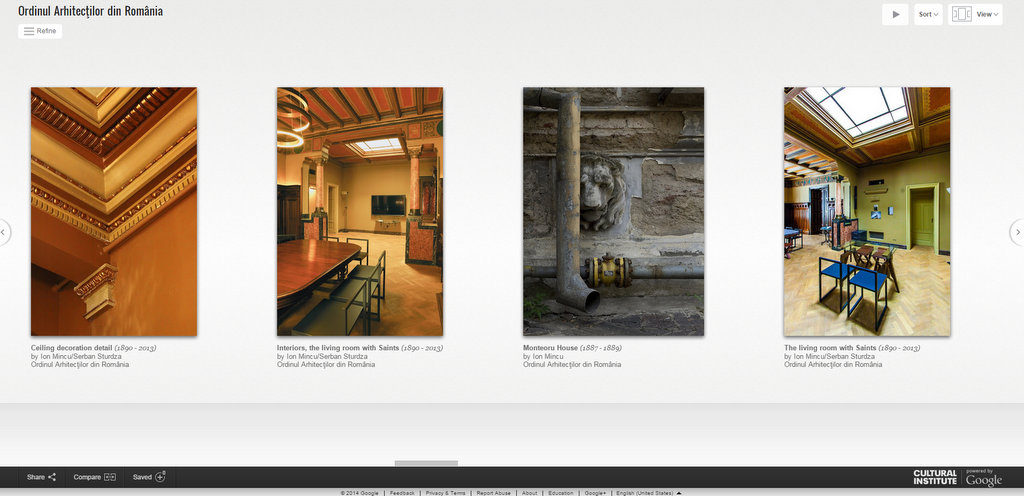Open the Ceiling decoration detail image
Image resolution: width=1024 pixels, height=496 pixels.
pos(114,211)
